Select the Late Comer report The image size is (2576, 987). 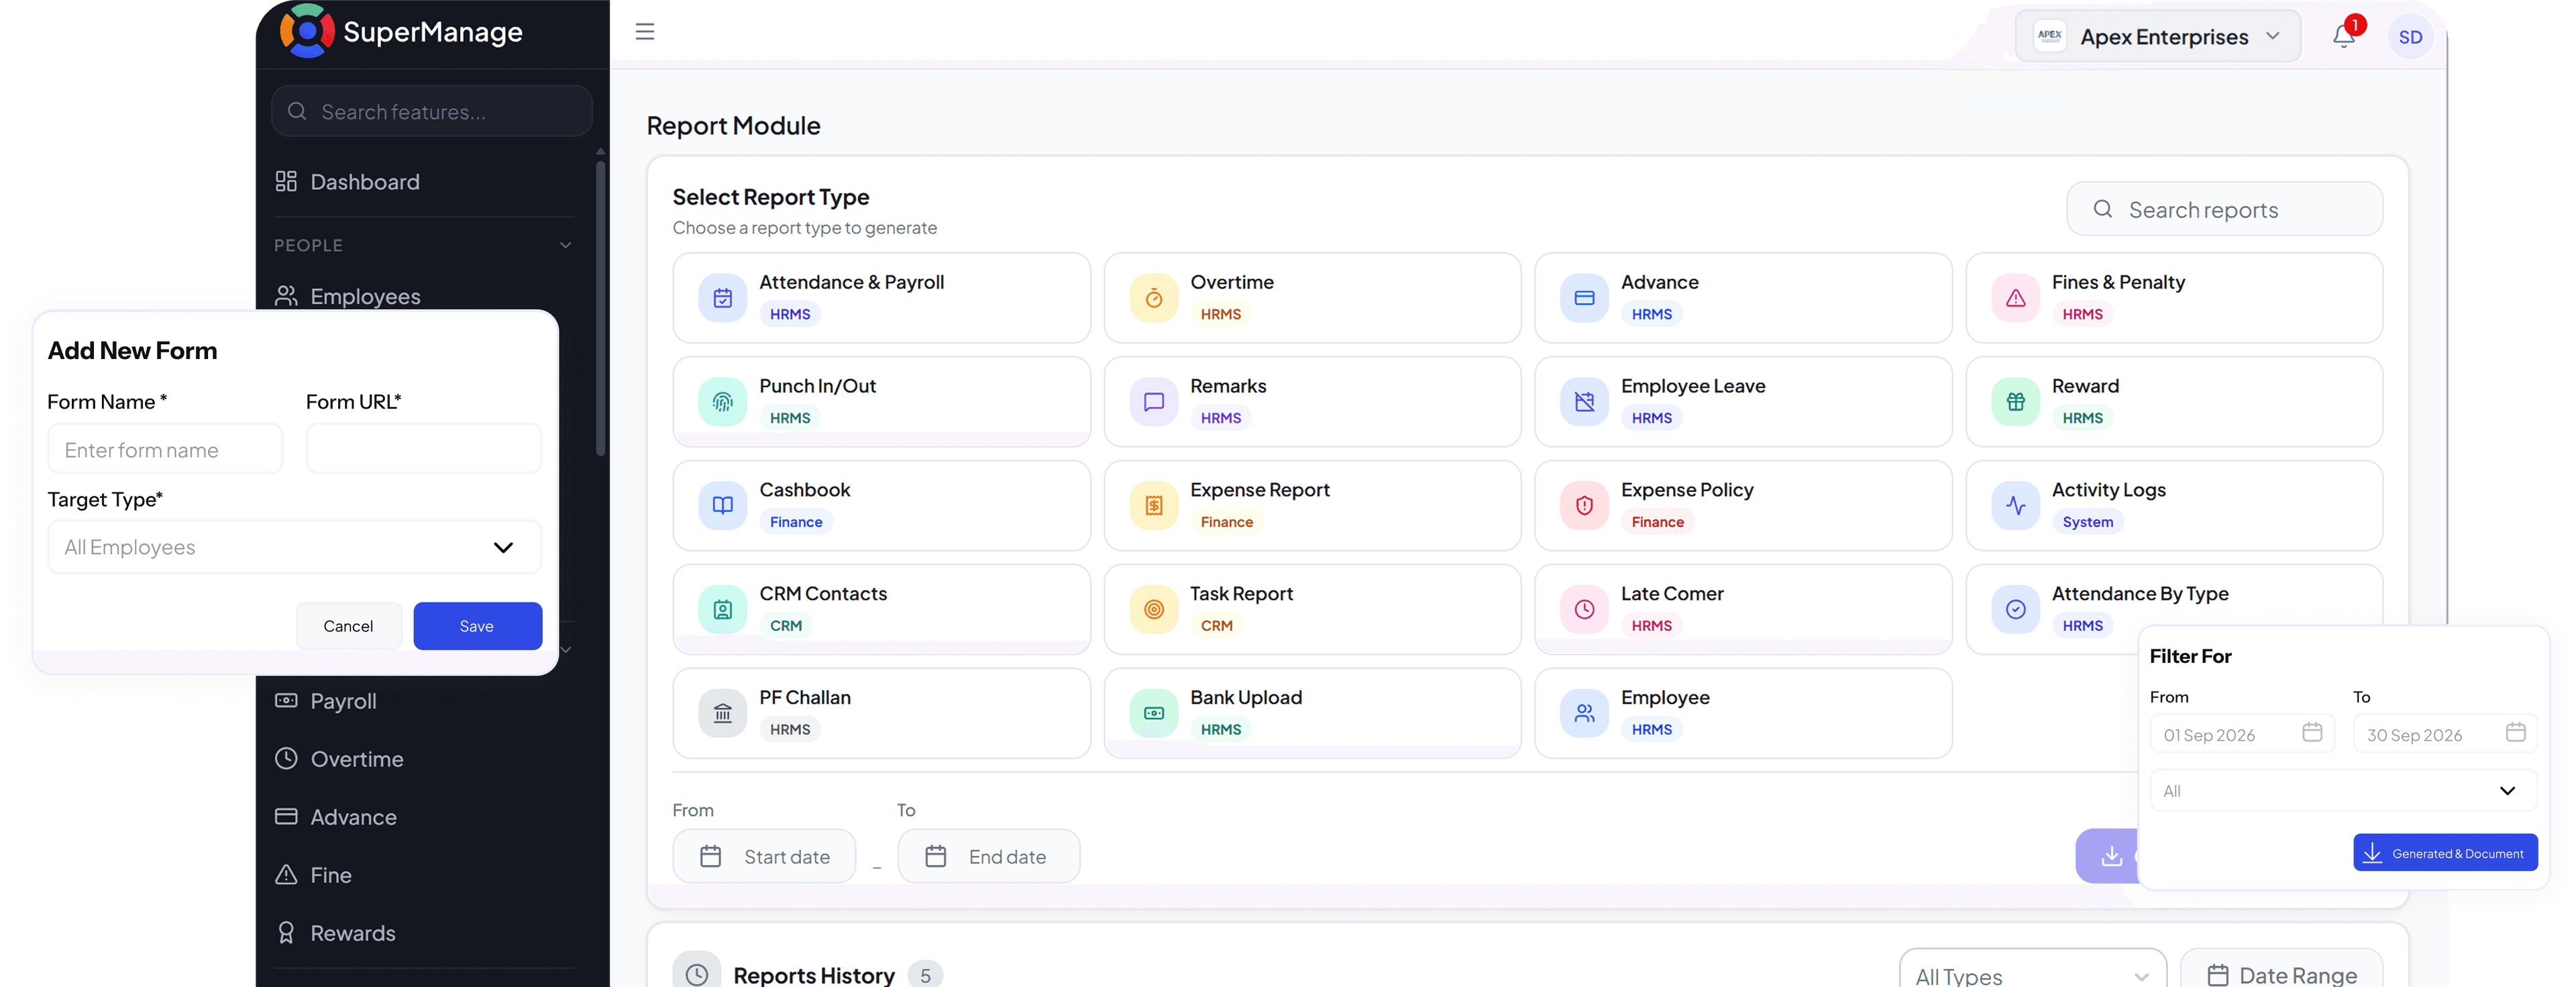point(1743,610)
